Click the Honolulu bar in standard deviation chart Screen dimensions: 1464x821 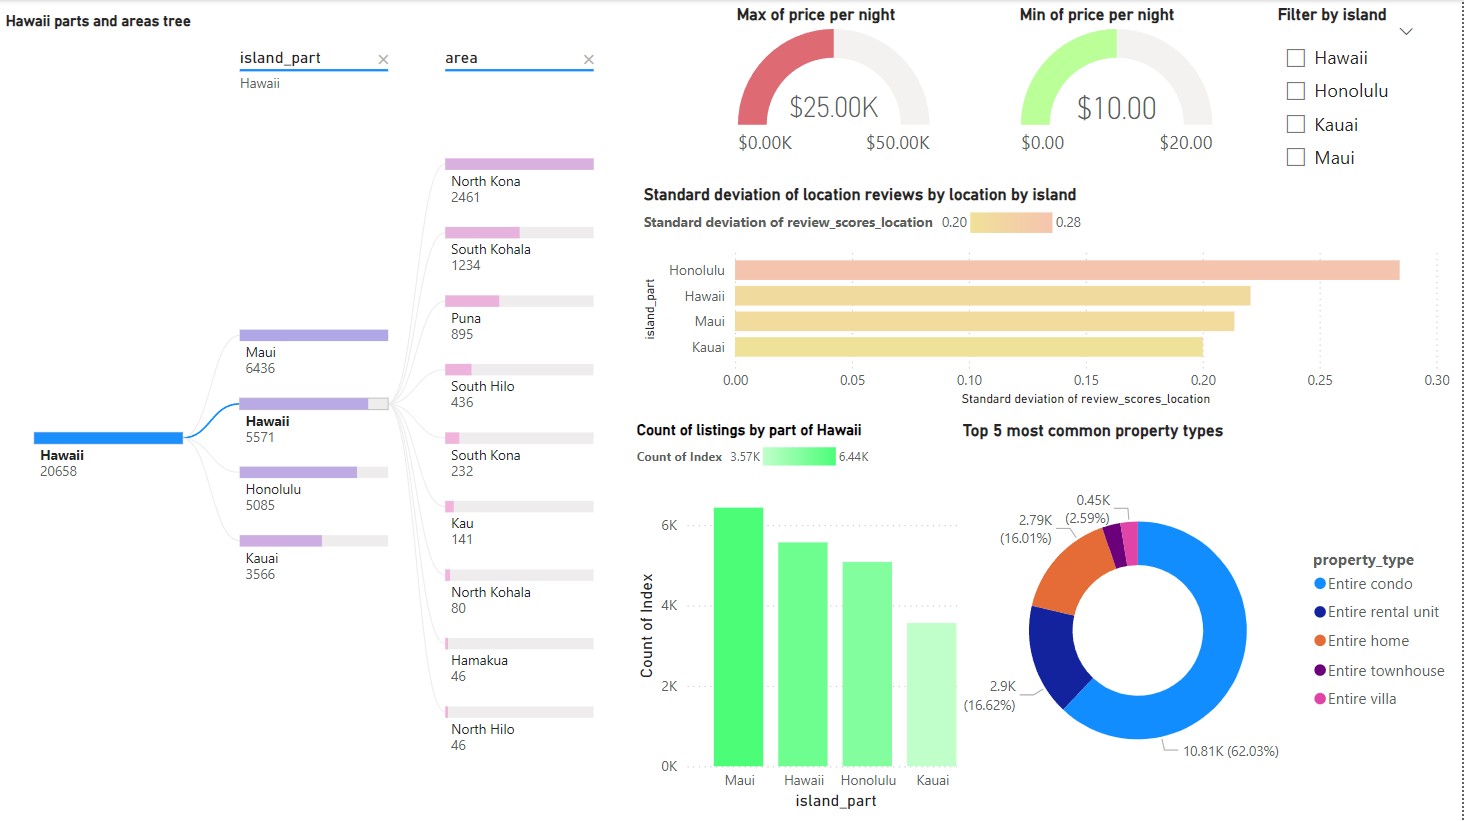[x=1066, y=270]
